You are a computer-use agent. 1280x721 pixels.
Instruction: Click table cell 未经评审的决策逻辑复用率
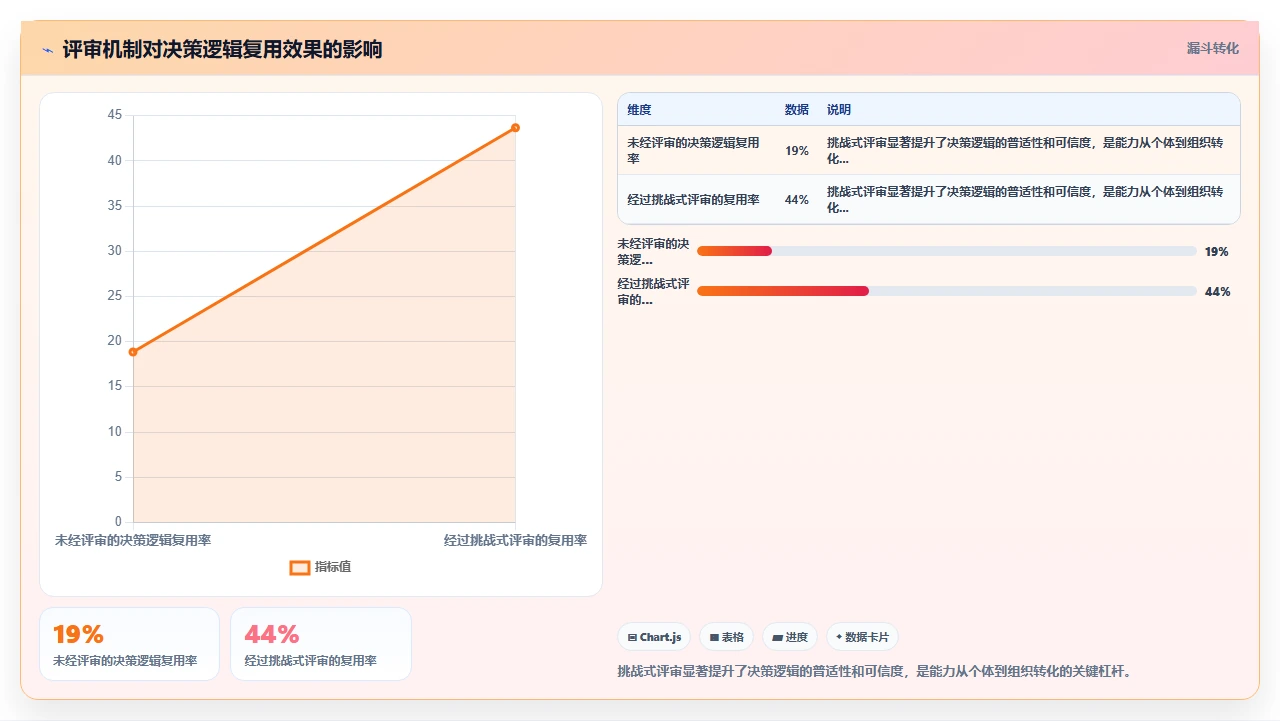694,151
